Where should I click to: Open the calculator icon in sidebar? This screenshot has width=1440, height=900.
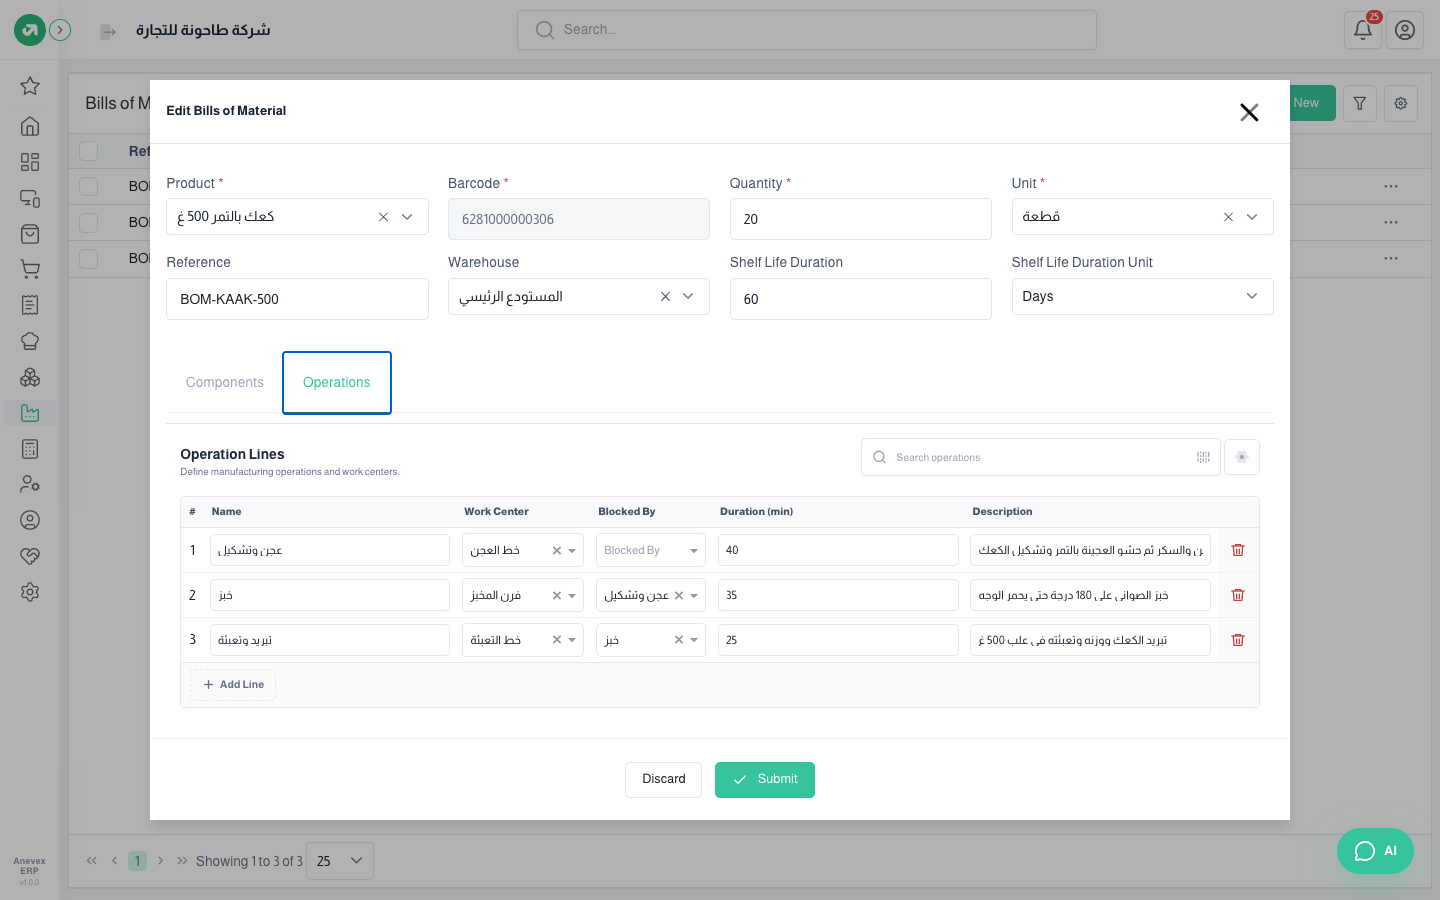click(x=30, y=449)
